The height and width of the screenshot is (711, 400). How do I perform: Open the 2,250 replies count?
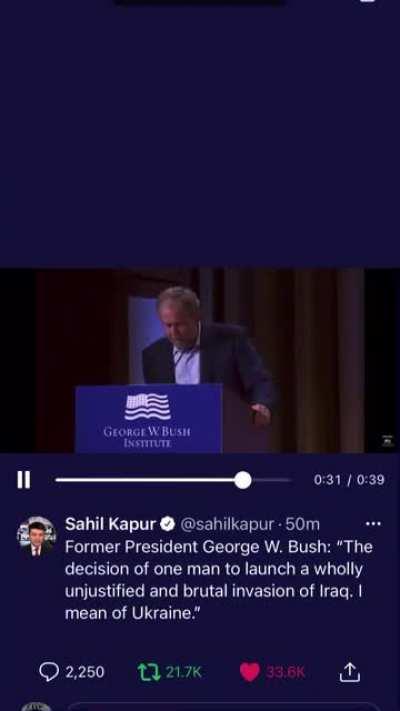pyautogui.click(x=85, y=672)
